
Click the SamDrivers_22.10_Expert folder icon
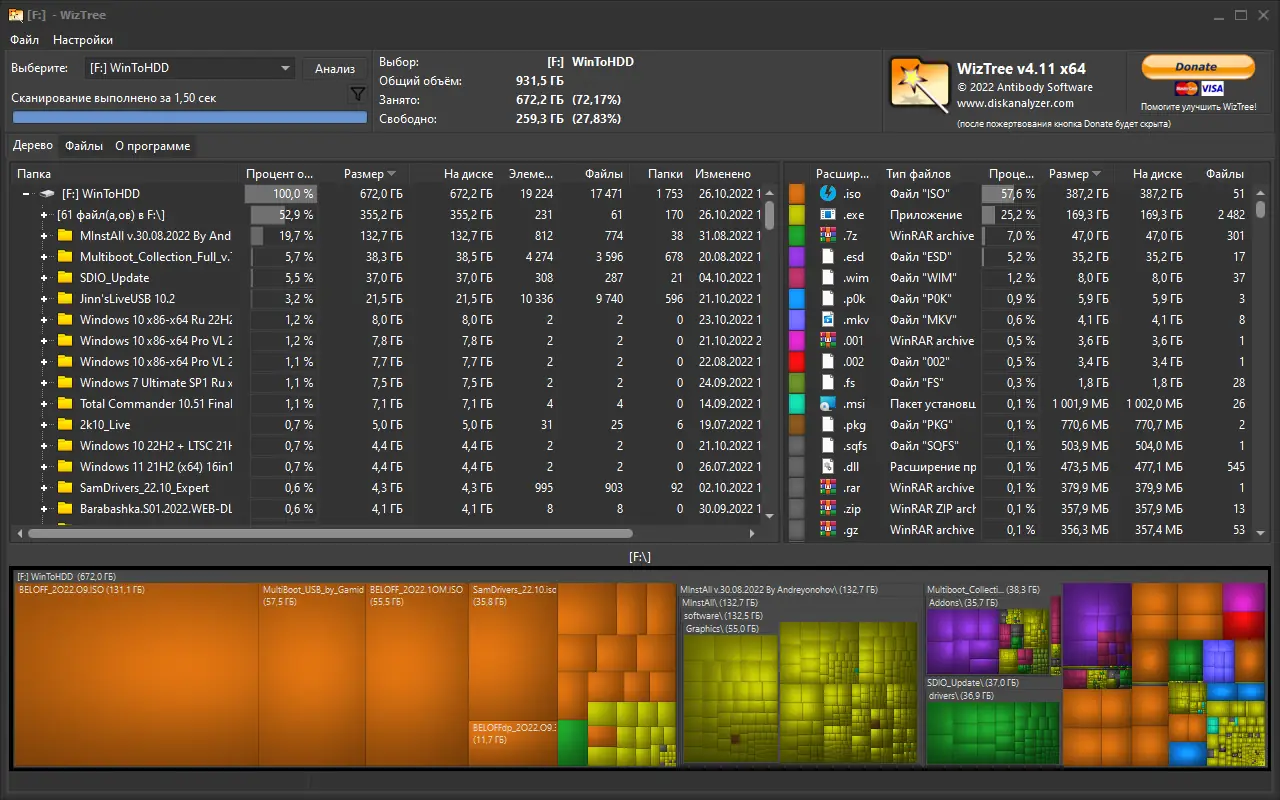pyautogui.click(x=65, y=488)
